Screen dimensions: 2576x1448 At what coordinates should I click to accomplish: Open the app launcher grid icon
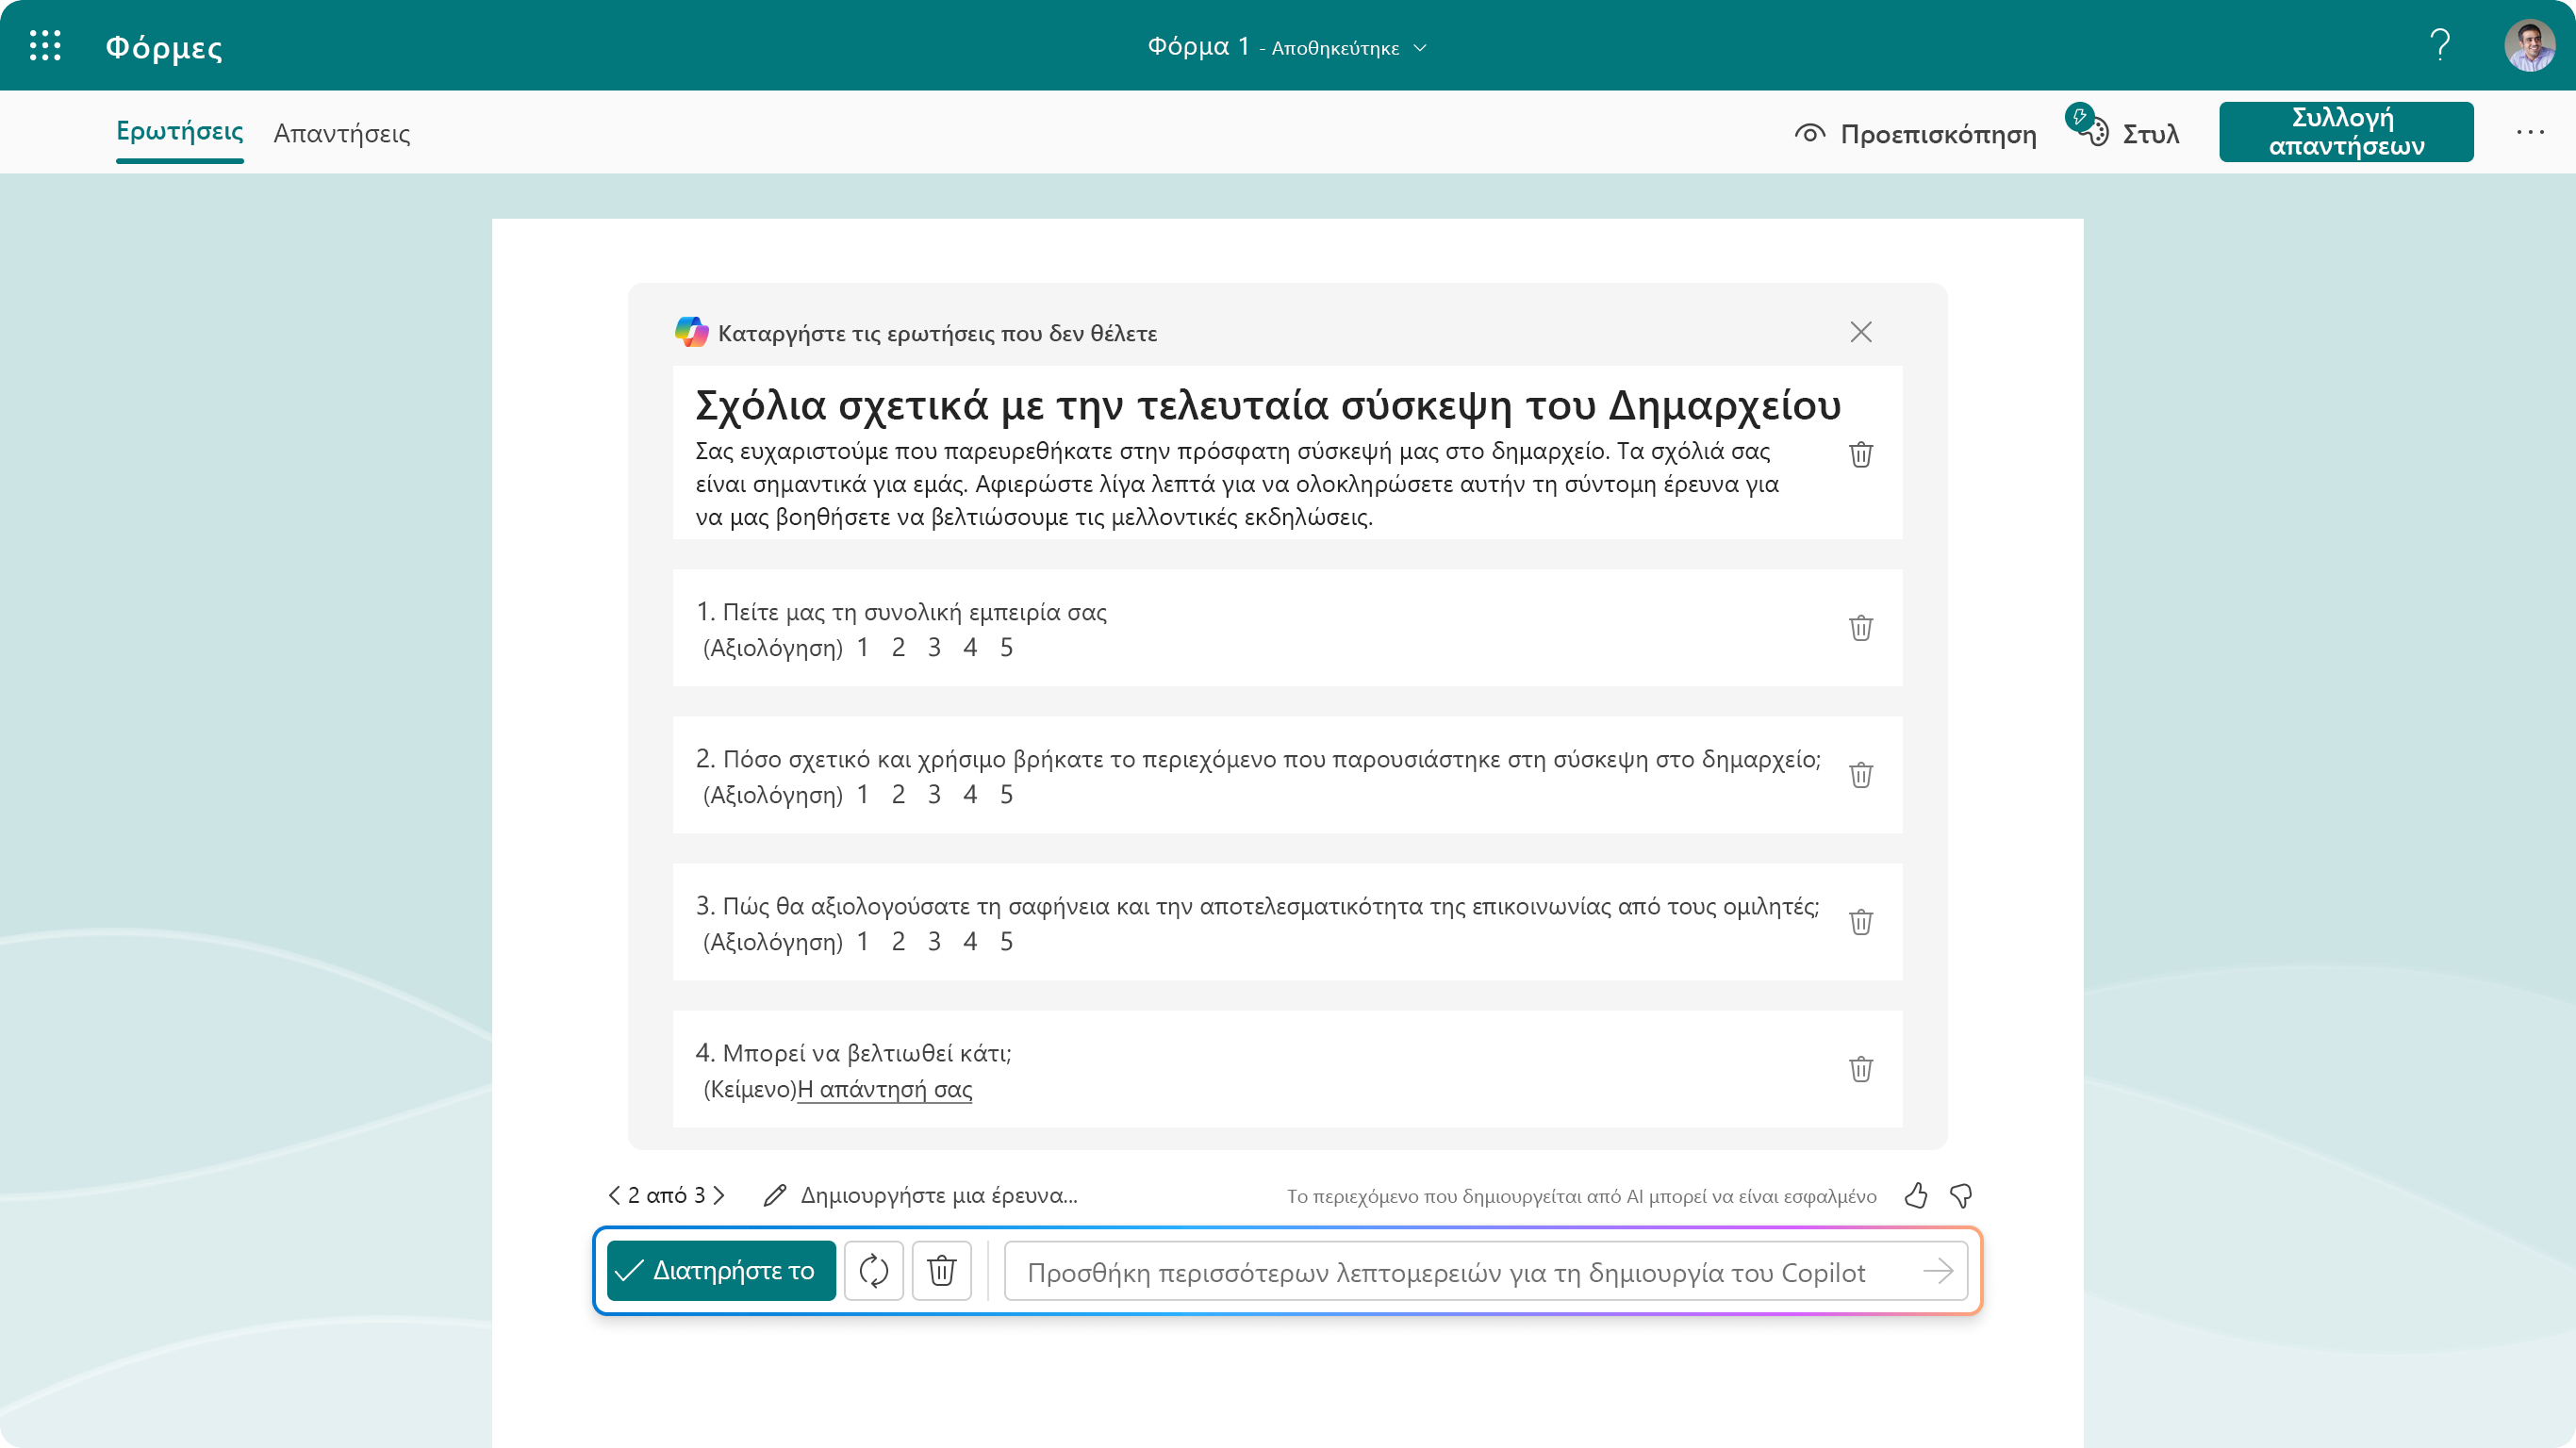point(45,46)
